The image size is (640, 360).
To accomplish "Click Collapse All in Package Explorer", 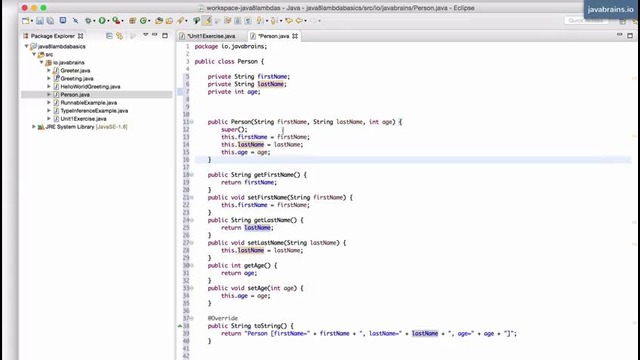I will [x=109, y=36].
